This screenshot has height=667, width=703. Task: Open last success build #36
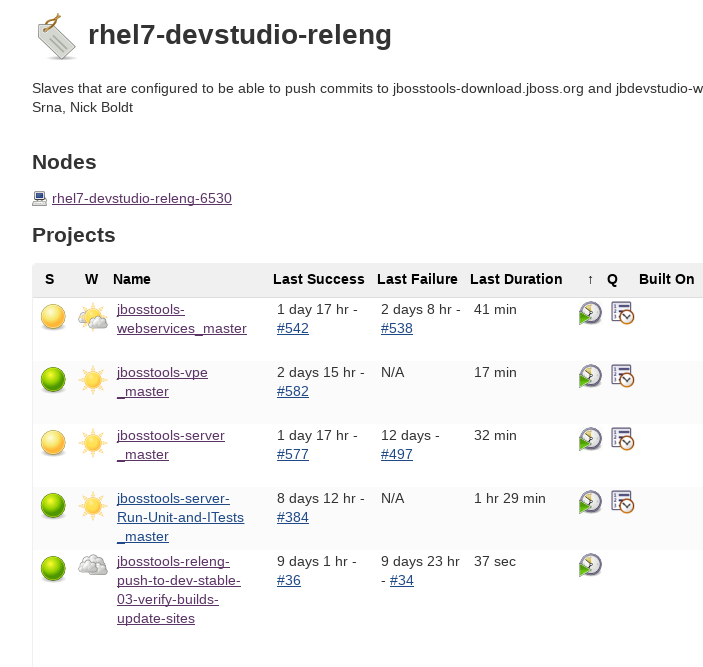[288, 580]
